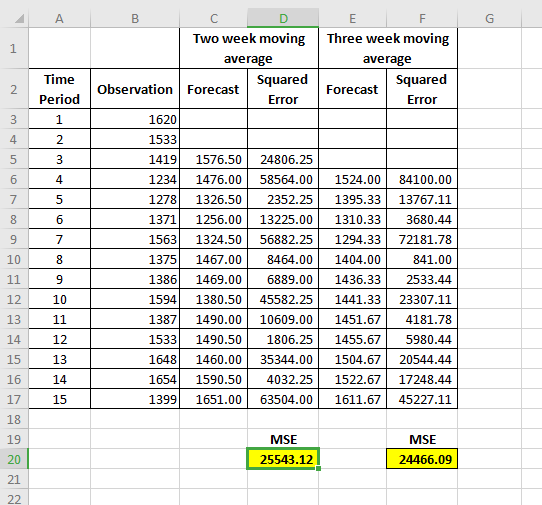Click the MSE label in column D

(283, 439)
